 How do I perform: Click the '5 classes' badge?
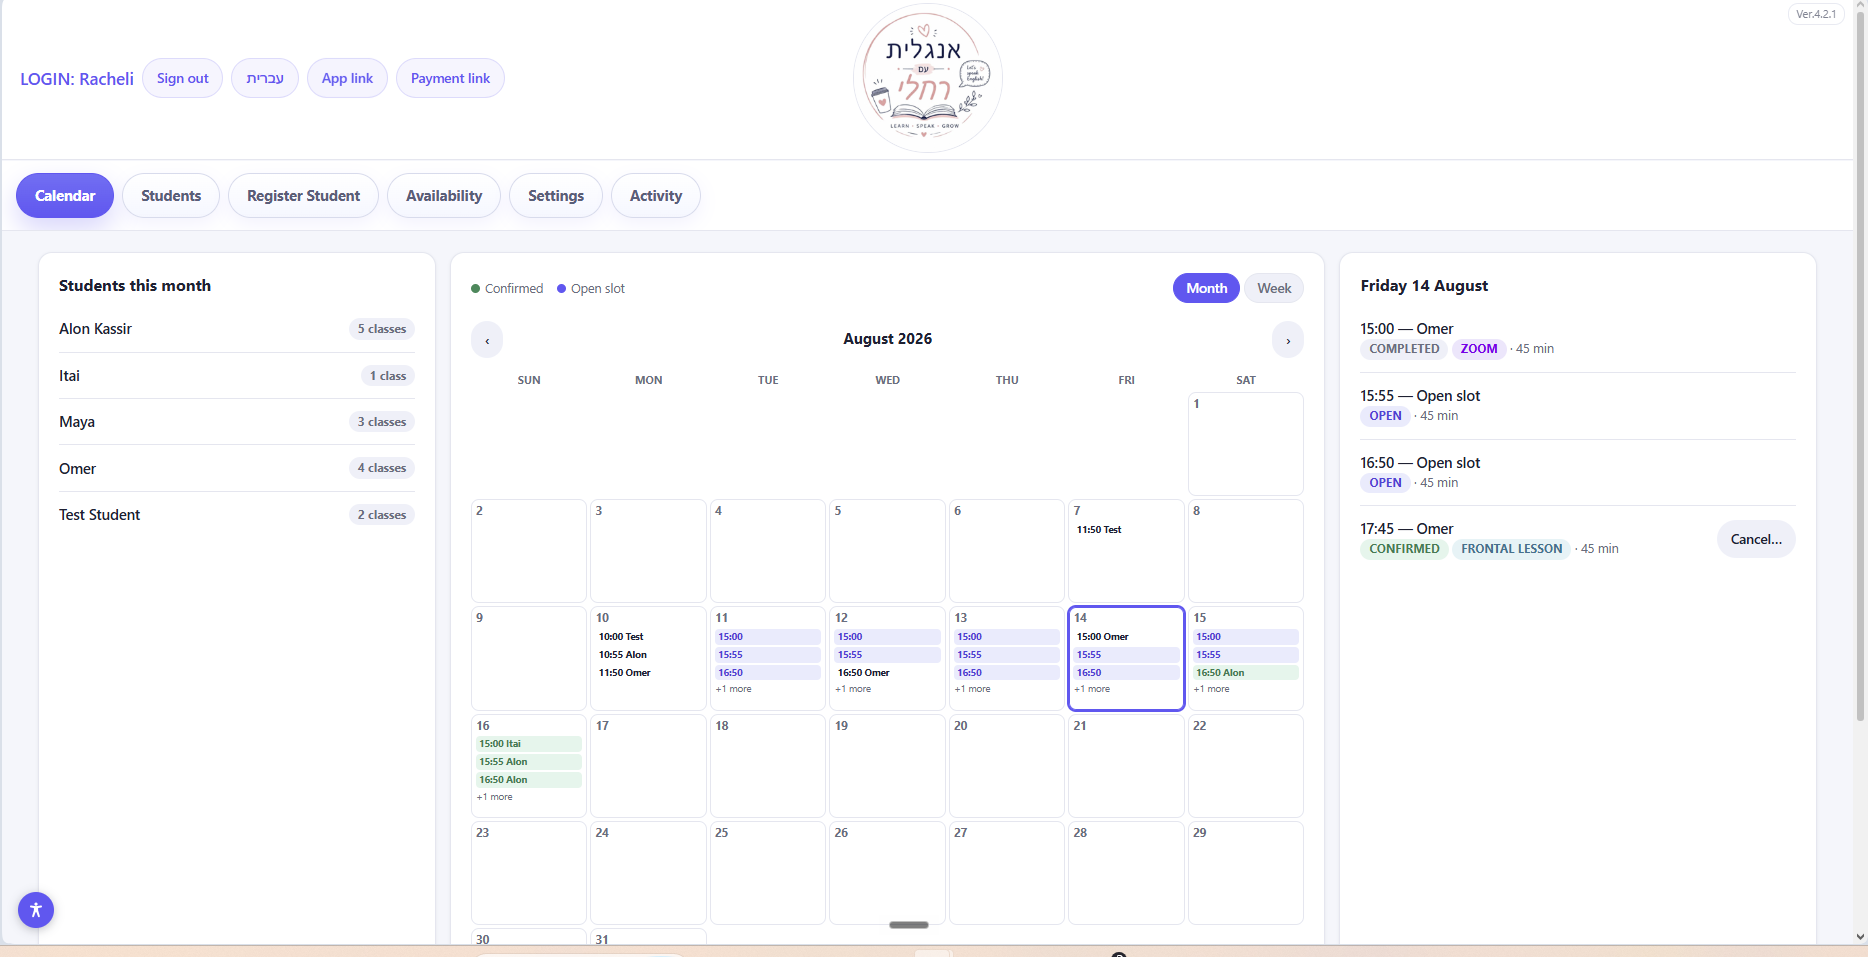click(x=382, y=329)
